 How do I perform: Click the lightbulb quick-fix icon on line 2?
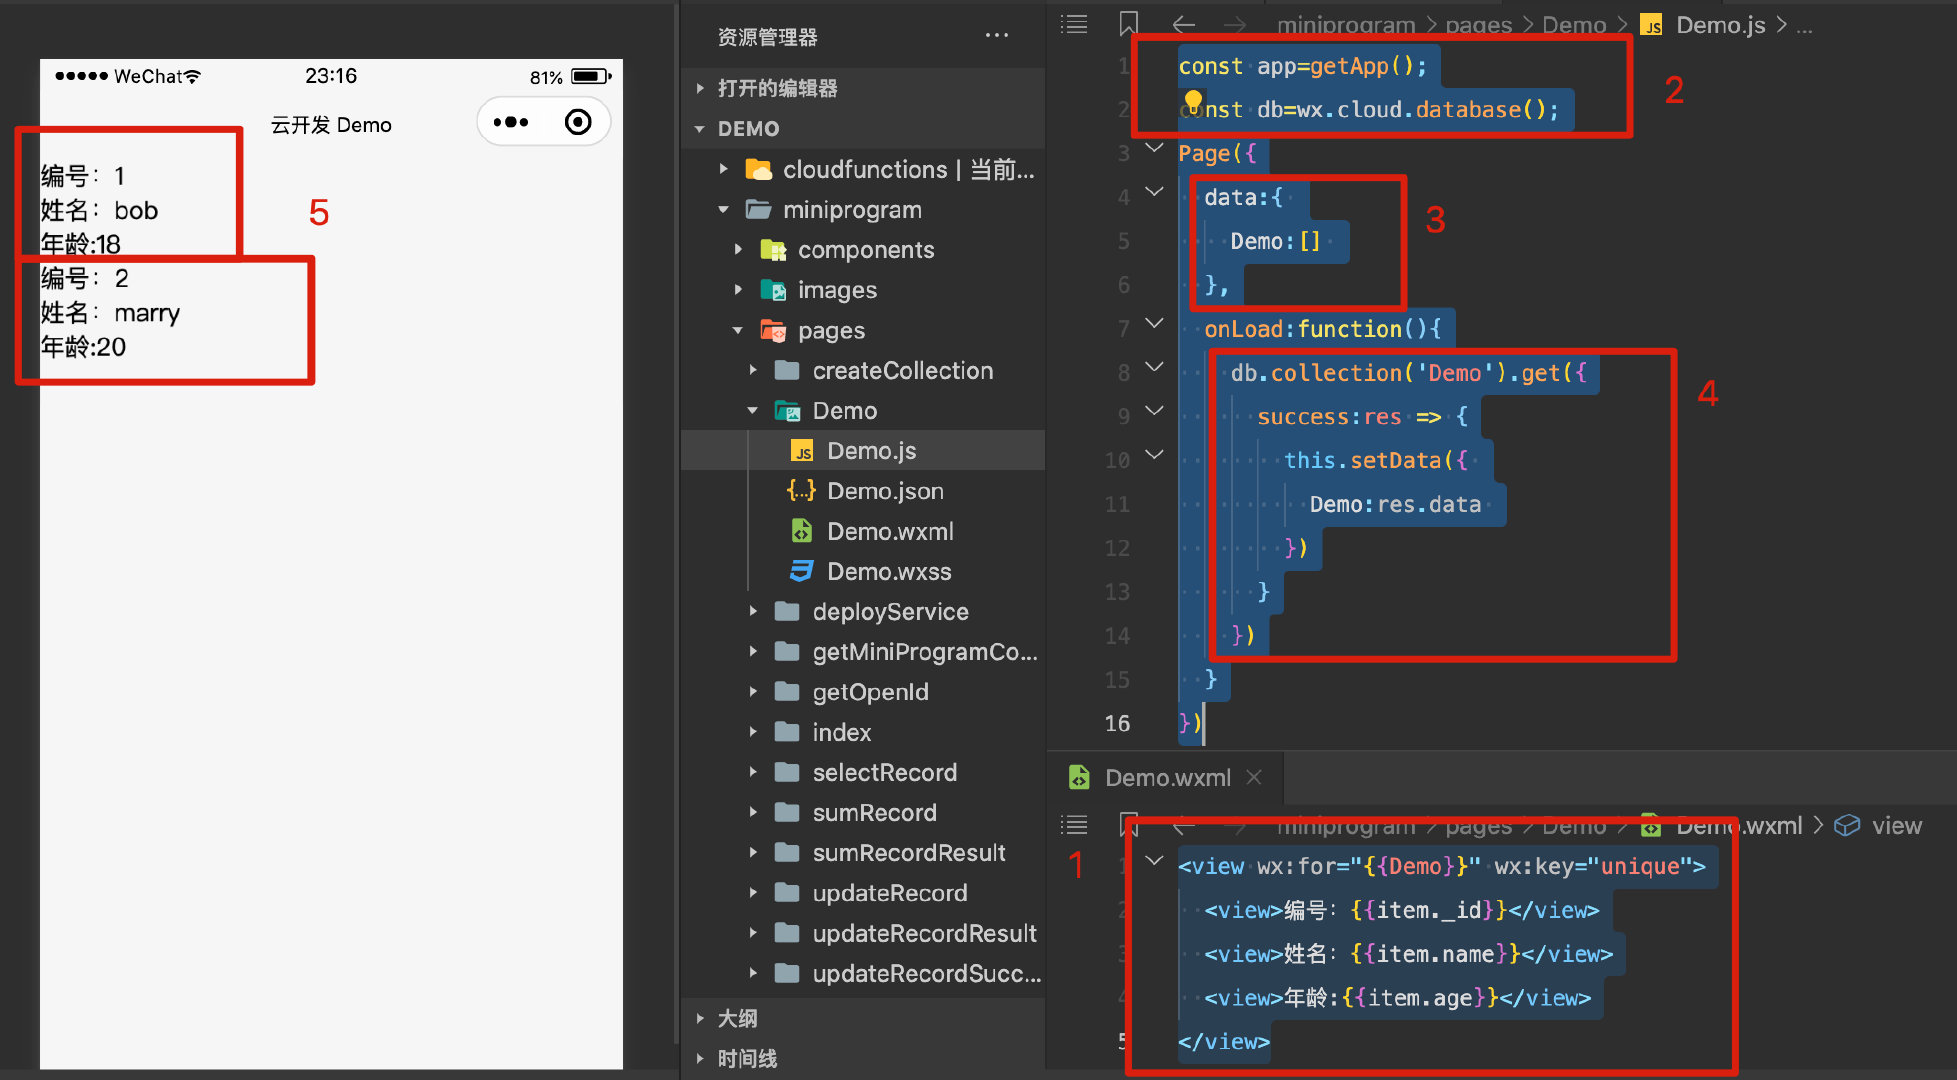(x=1192, y=101)
